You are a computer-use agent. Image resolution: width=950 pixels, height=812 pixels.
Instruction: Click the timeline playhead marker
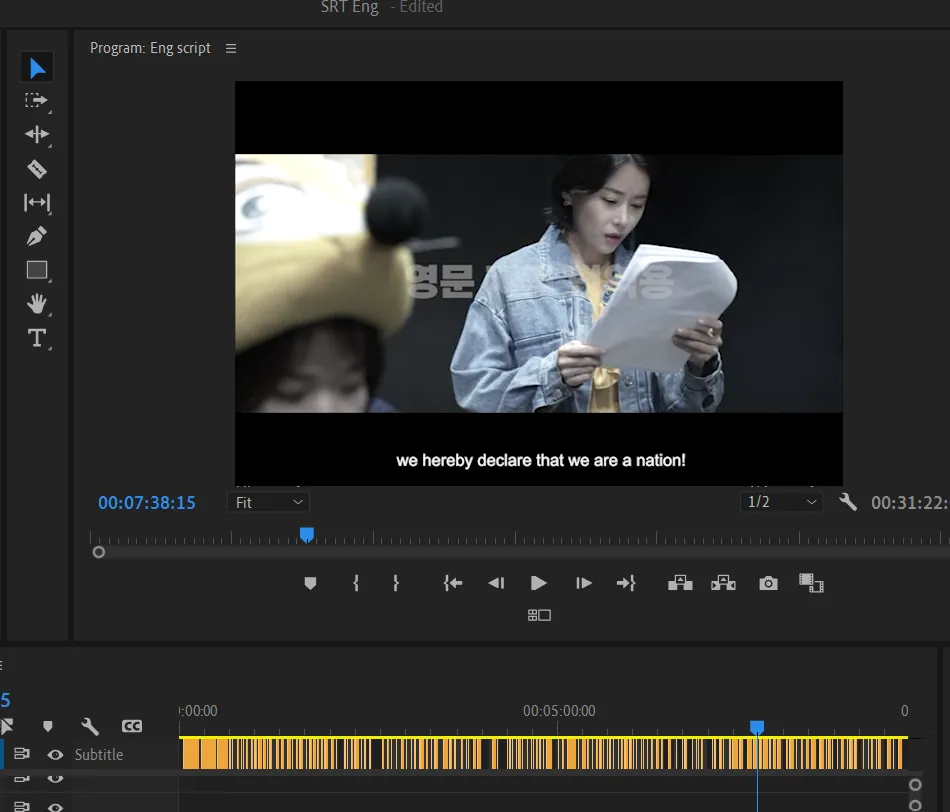757,727
